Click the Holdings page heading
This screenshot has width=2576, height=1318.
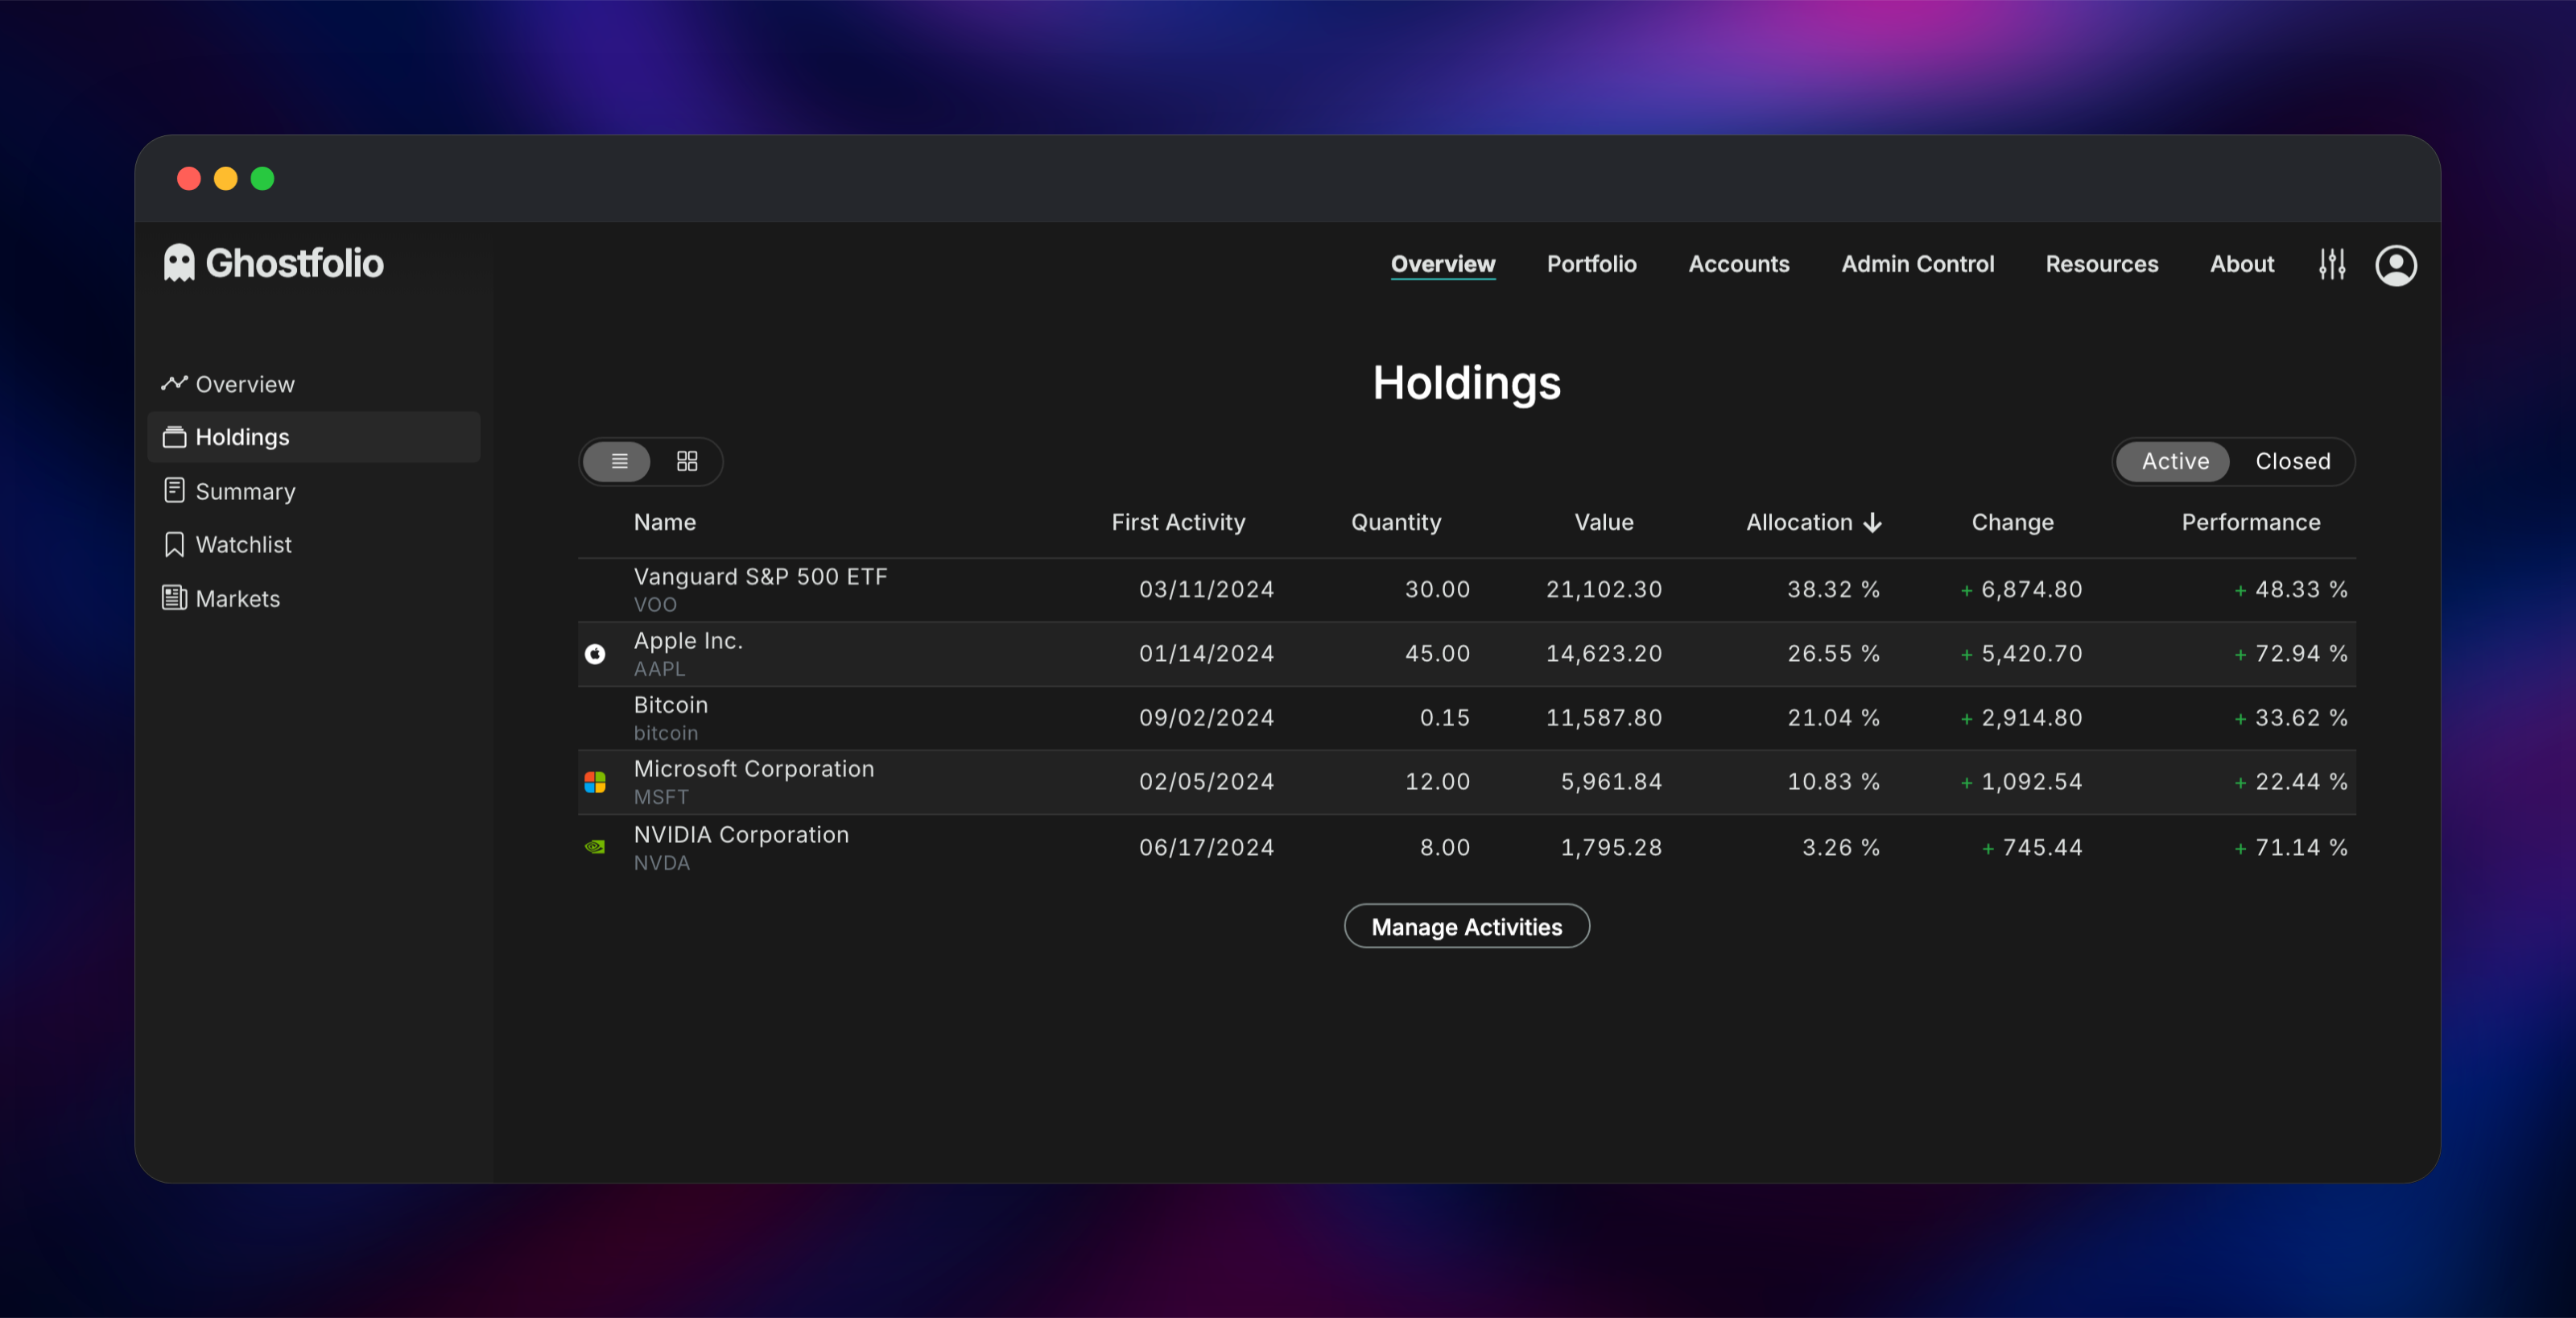click(x=1466, y=383)
